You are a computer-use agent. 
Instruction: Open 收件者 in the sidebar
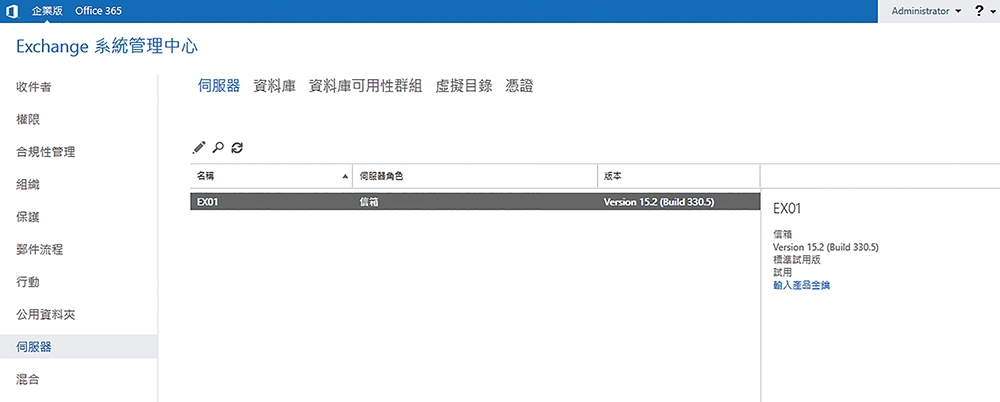pyautogui.click(x=34, y=87)
